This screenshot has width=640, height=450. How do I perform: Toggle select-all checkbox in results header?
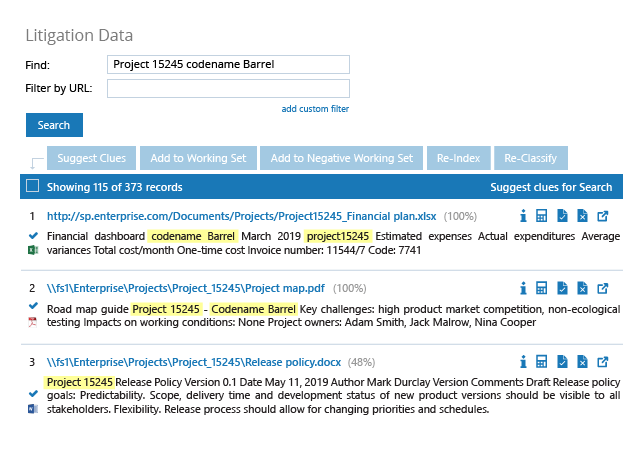pyautogui.click(x=32, y=186)
